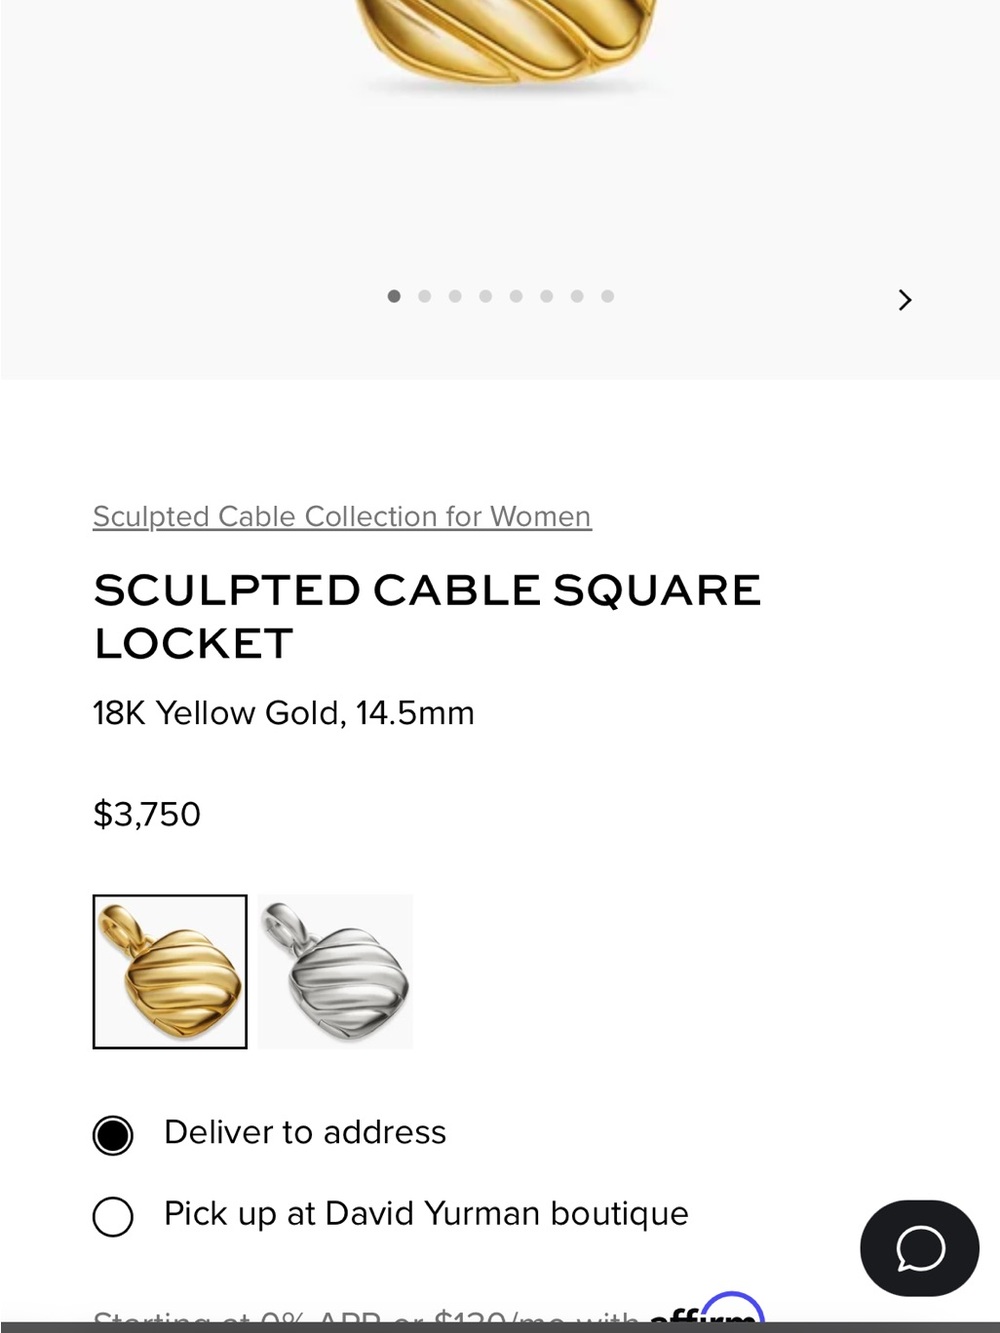Click the Deliver to address label
This screenshot has width=1000, height=1333.
pyautogui.click(x=305, y=1132)
